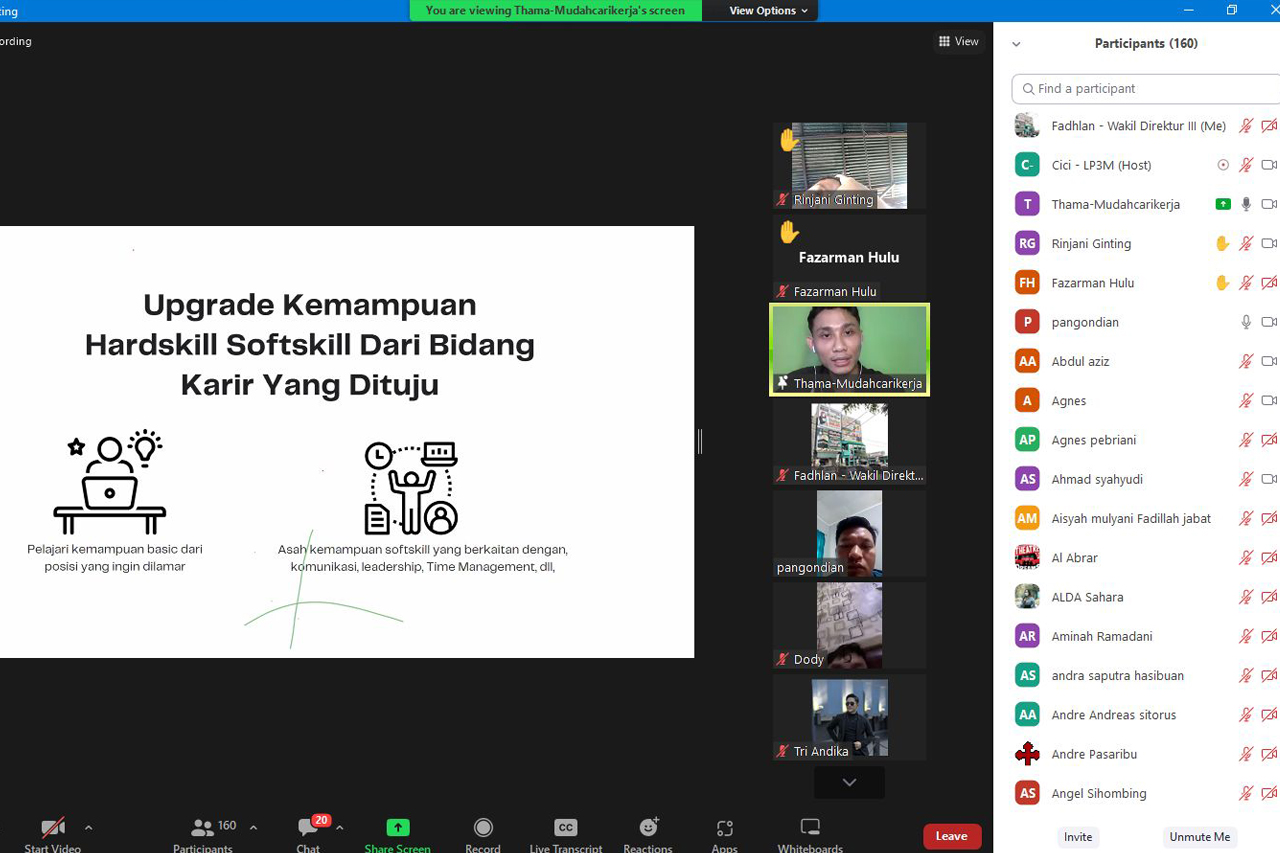
Task: Click the raised hand icon beside Rinjani Ginting
Action: (x=1222, y=243)
